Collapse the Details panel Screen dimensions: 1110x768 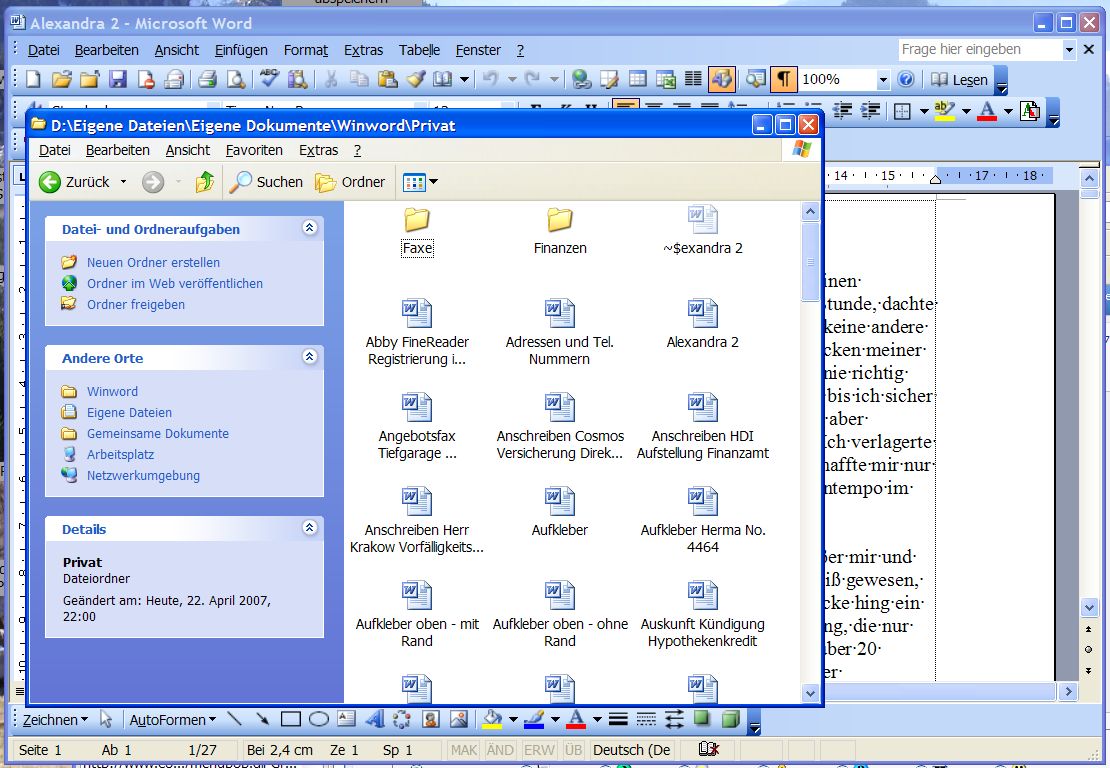click(309, 527)
